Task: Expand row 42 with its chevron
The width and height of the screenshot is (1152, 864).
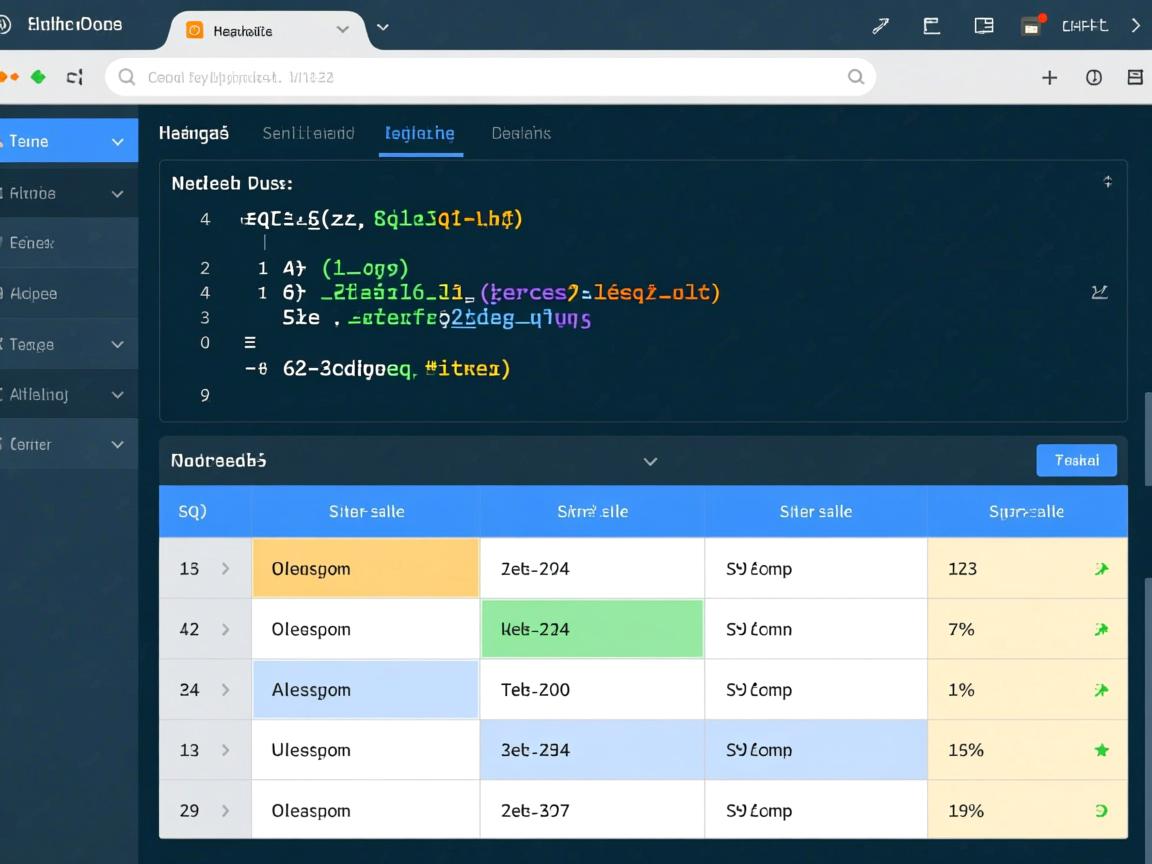Action: click(226, 630)
